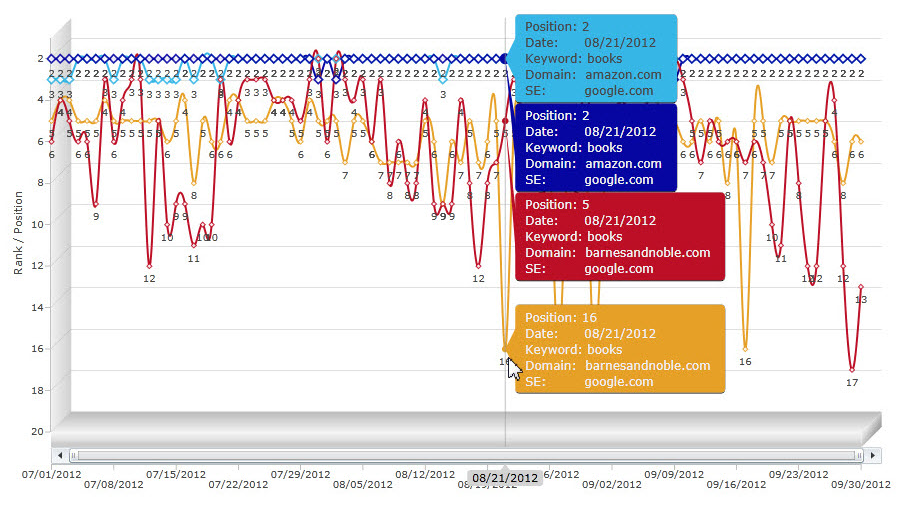Grab the scrollbar right resize grip

pos(859,455)
